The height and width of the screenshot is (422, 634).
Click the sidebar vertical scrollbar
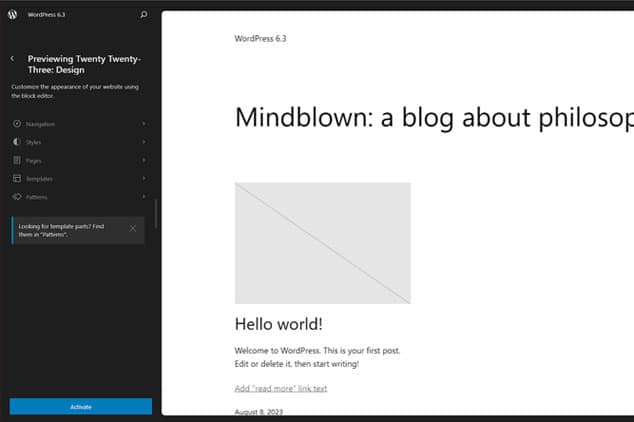(156, 214)
